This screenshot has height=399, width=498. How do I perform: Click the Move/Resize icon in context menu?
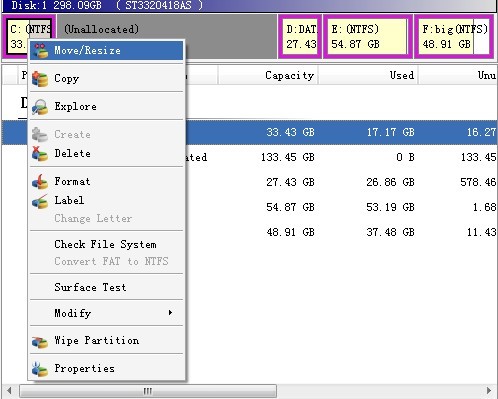pyautogui.click(x=40, y=51)
